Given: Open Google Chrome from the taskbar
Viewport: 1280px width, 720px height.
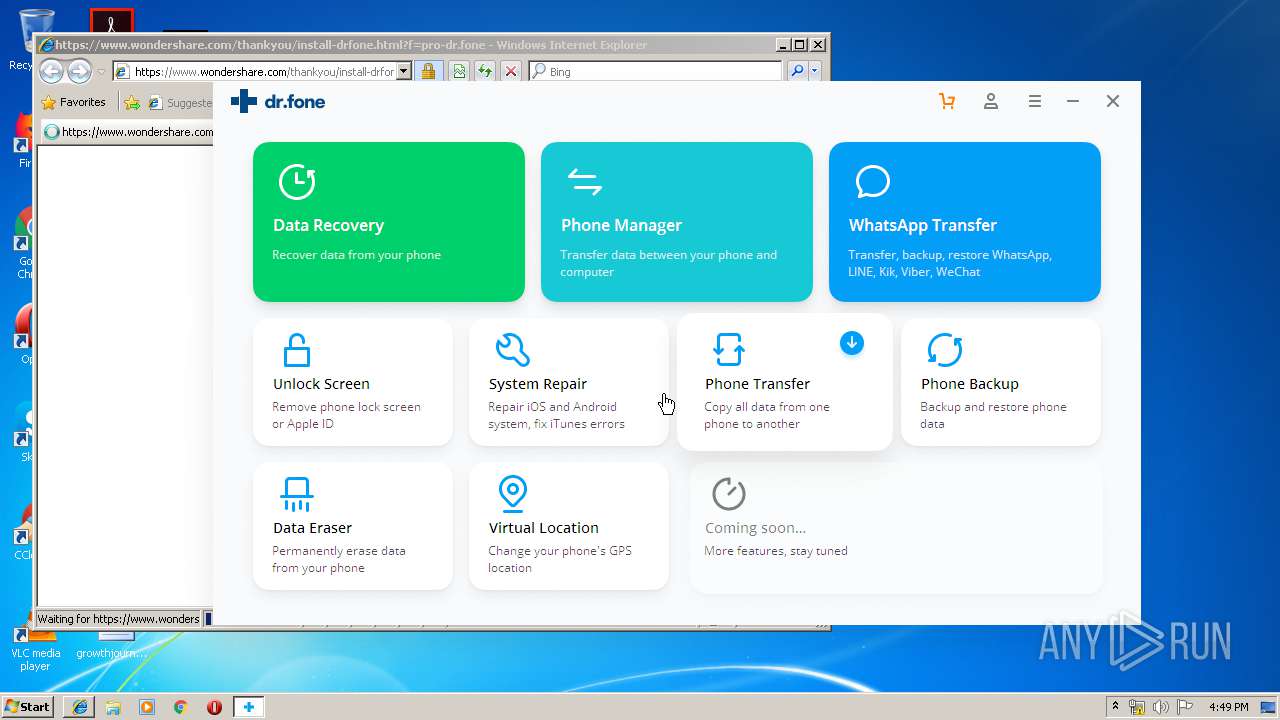Looking at the screenshot, I should (180, 707).
